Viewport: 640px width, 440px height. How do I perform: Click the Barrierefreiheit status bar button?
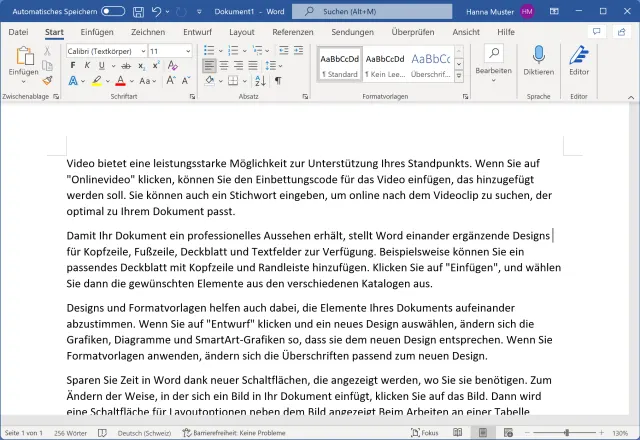coord(224,433)
